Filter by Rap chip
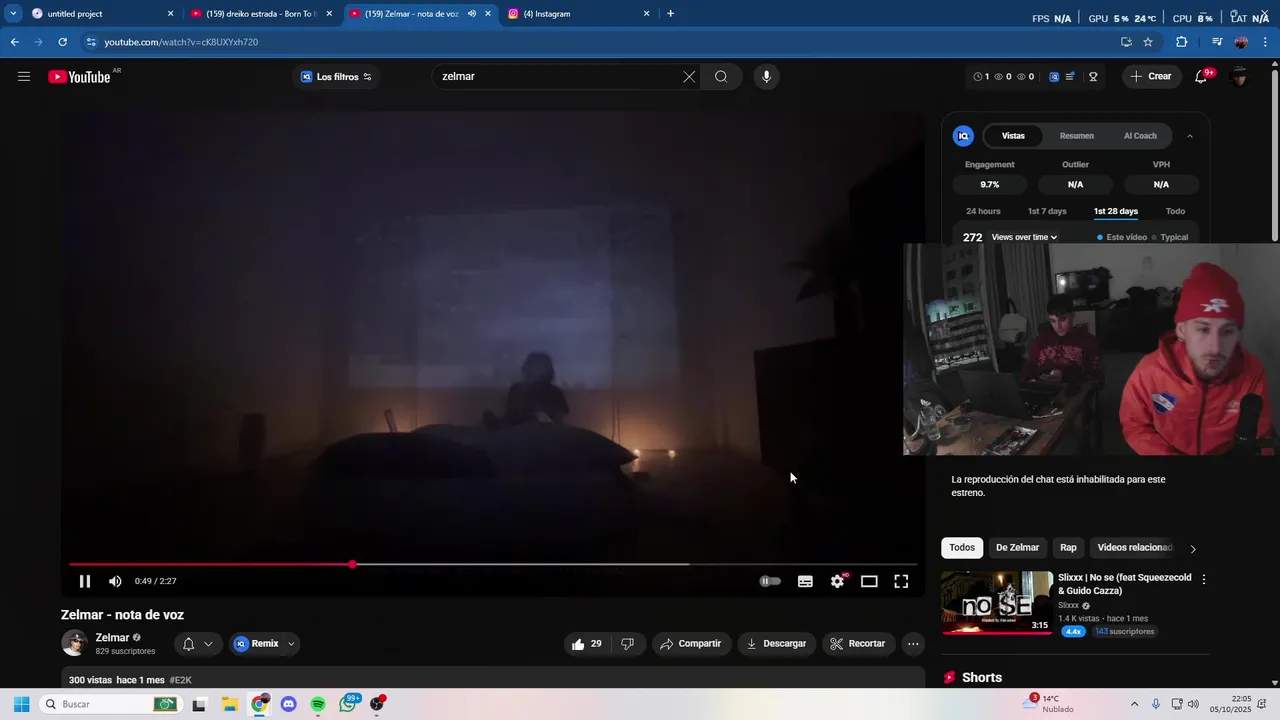The height and width of the screenshot is (720, 1280). [x=1068, y=548]
